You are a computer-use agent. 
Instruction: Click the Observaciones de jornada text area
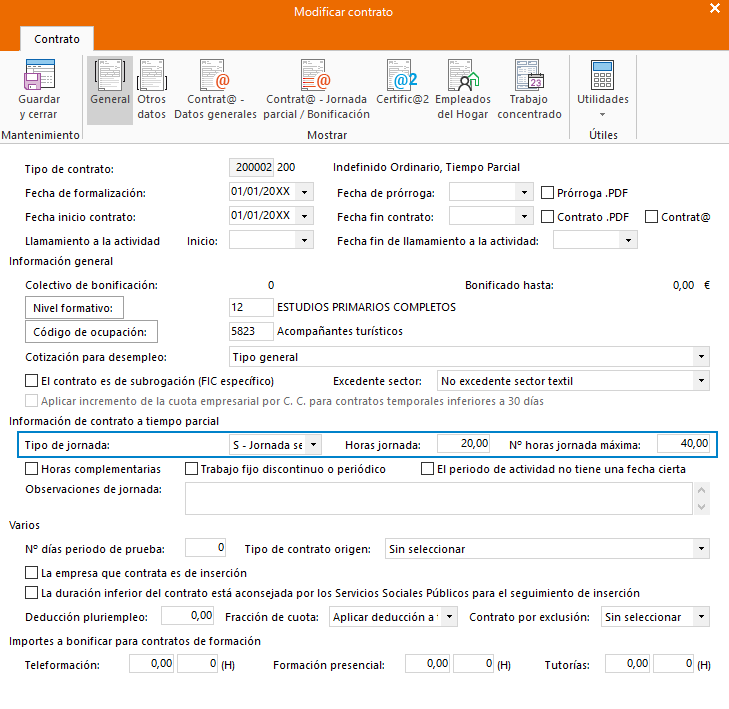(x=438, y=498)
